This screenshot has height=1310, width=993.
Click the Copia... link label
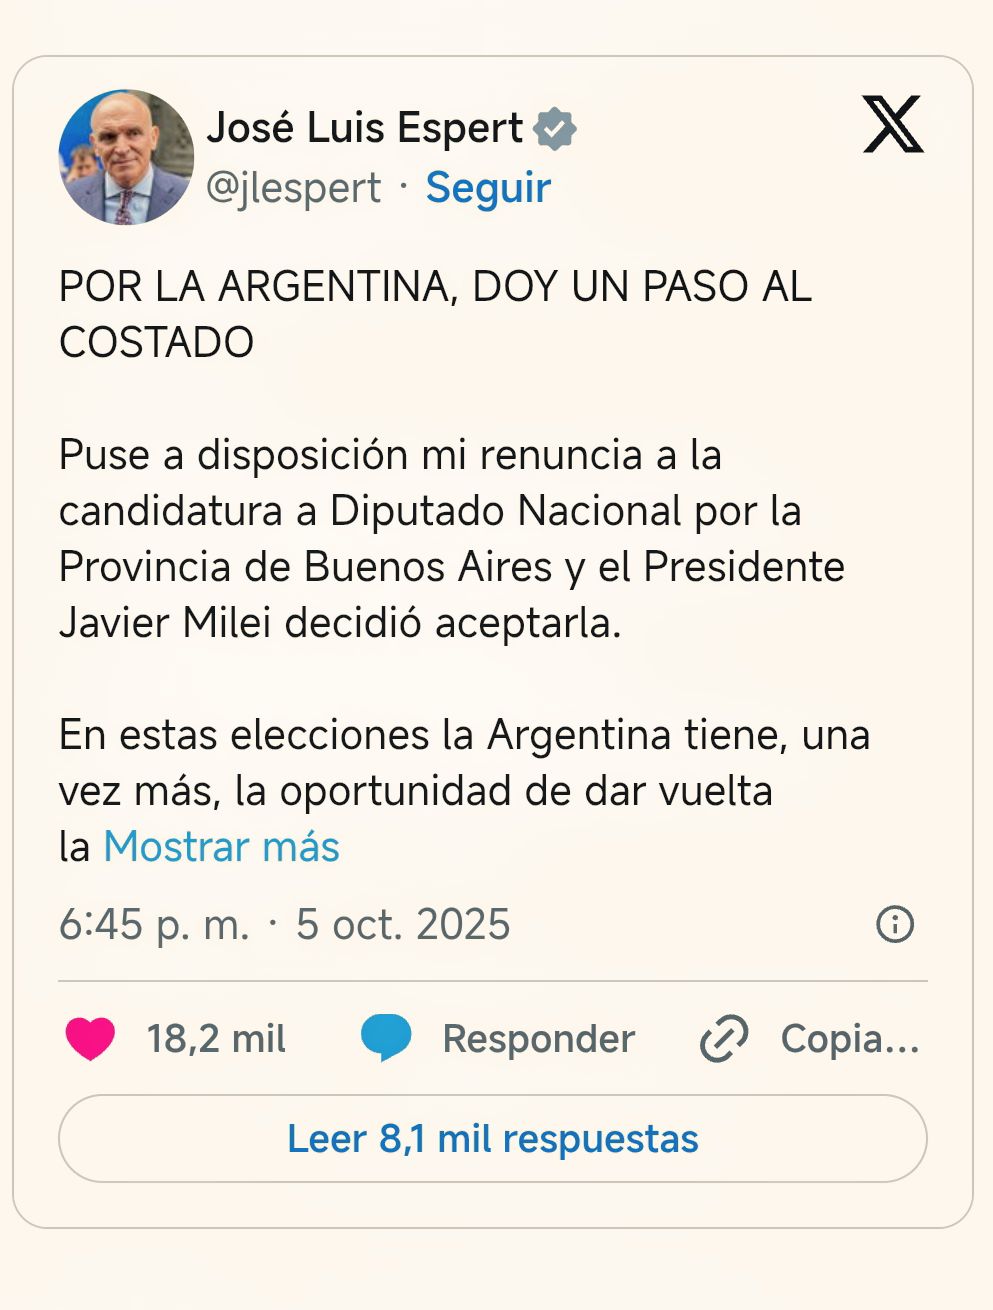(x=849, y=1039)
